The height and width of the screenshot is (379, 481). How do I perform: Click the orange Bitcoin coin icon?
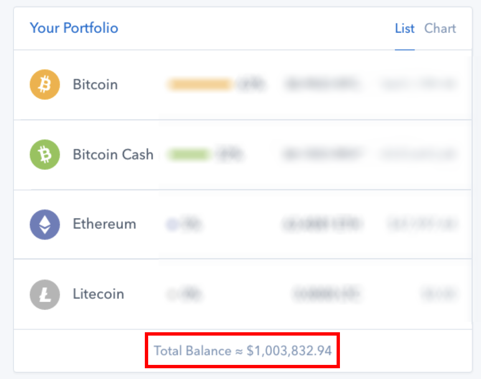pyautogui.click(x=45, y=84)
